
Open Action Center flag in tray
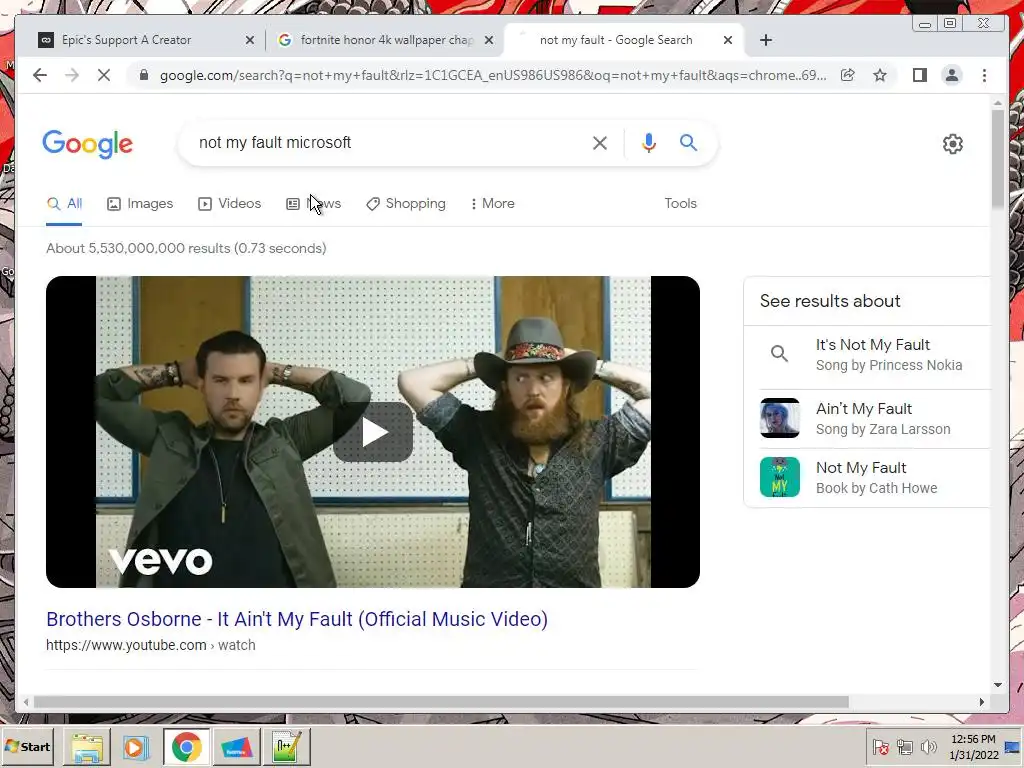(881, 746)
